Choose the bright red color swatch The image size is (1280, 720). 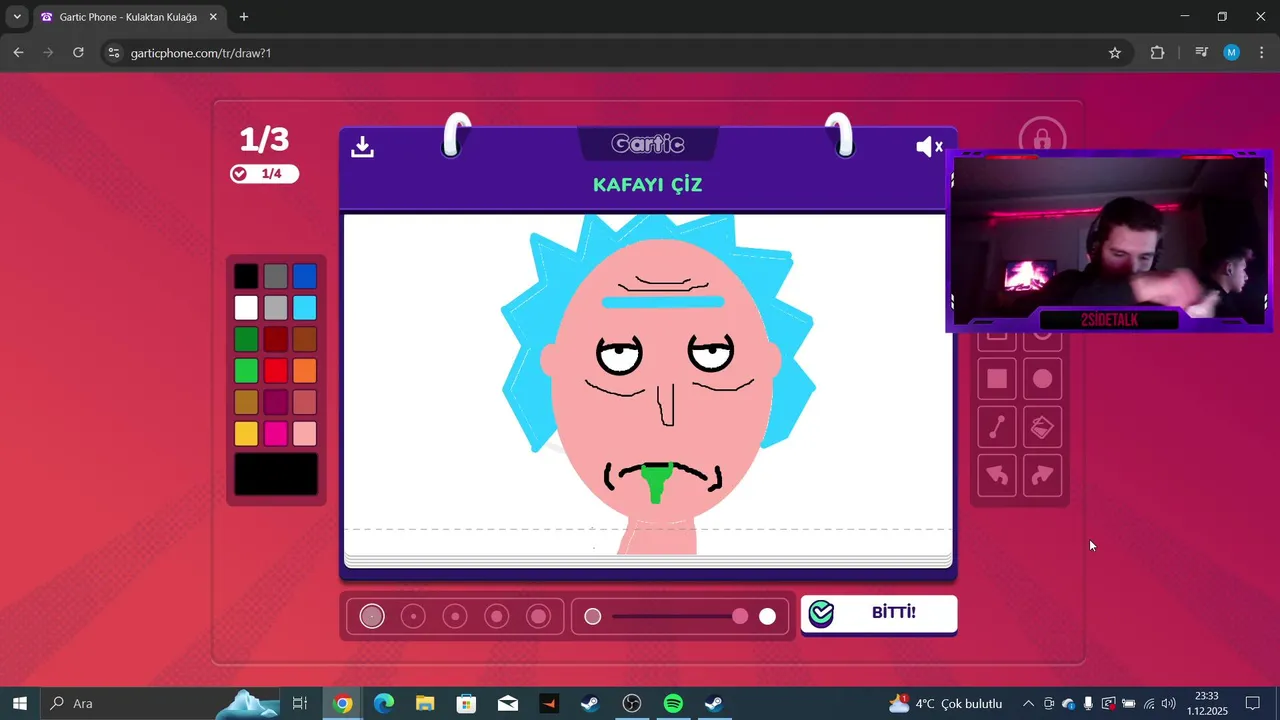click(x=276, y=370)
